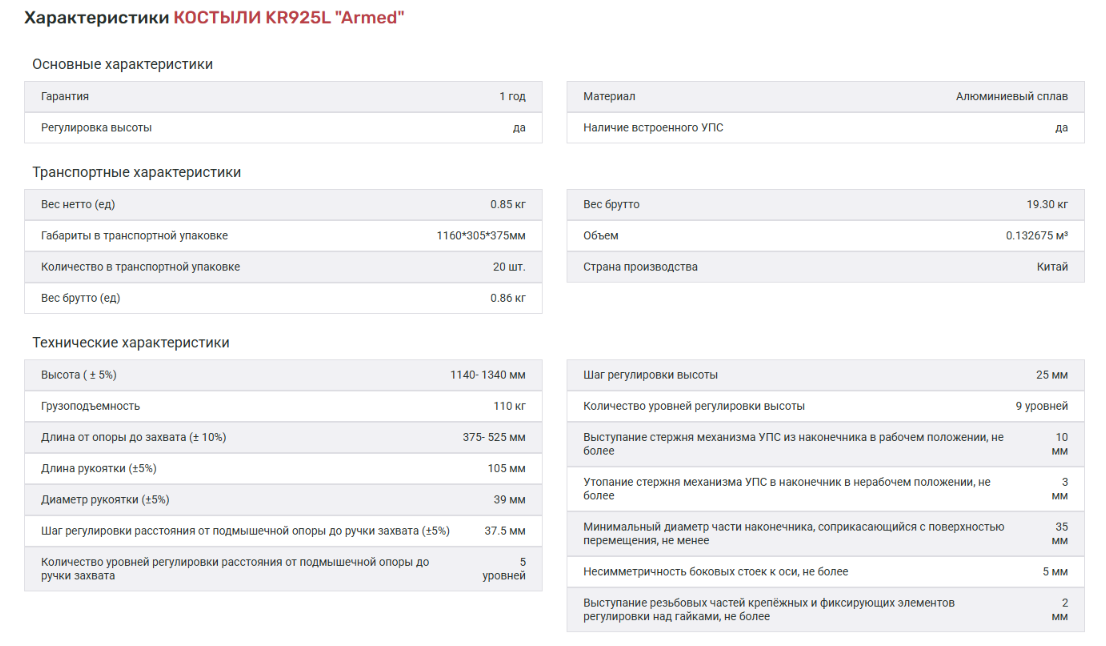Click the Количество в транспортной упаковке label
The width and height of the screenshot is (1106, 646).
(140, 267)
